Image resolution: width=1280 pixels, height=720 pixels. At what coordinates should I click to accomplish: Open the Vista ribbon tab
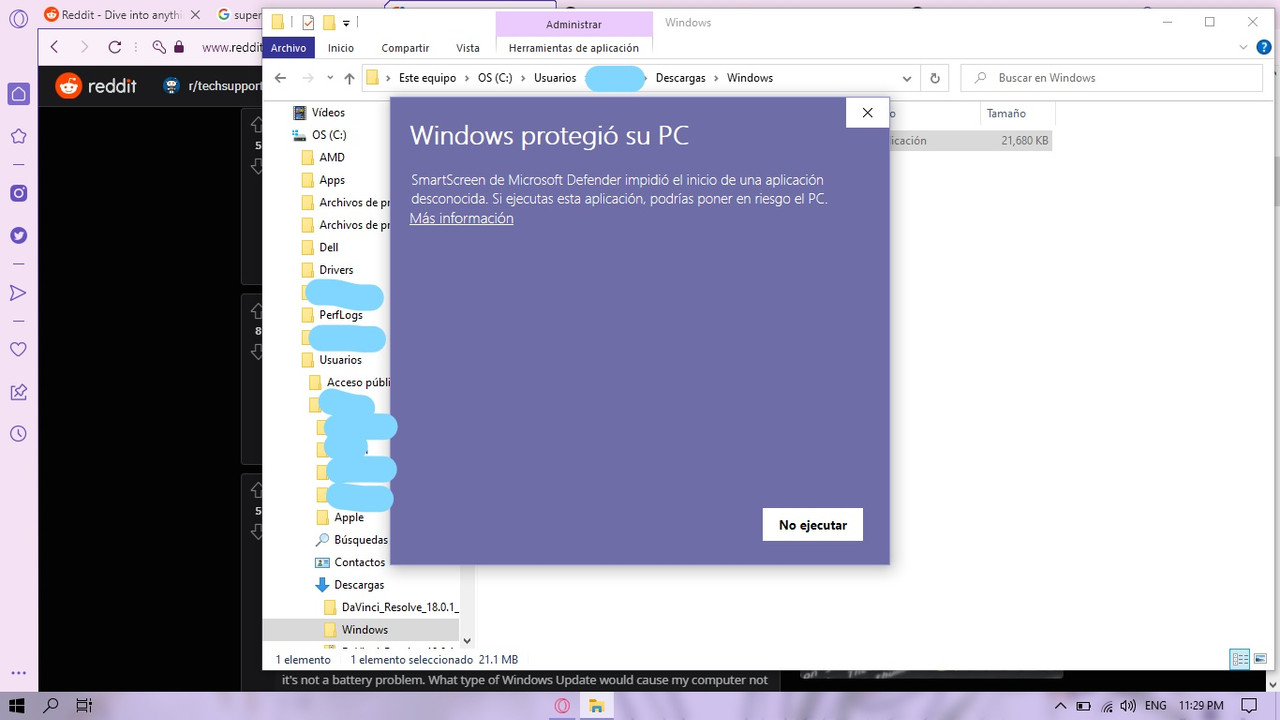point(468,48)
